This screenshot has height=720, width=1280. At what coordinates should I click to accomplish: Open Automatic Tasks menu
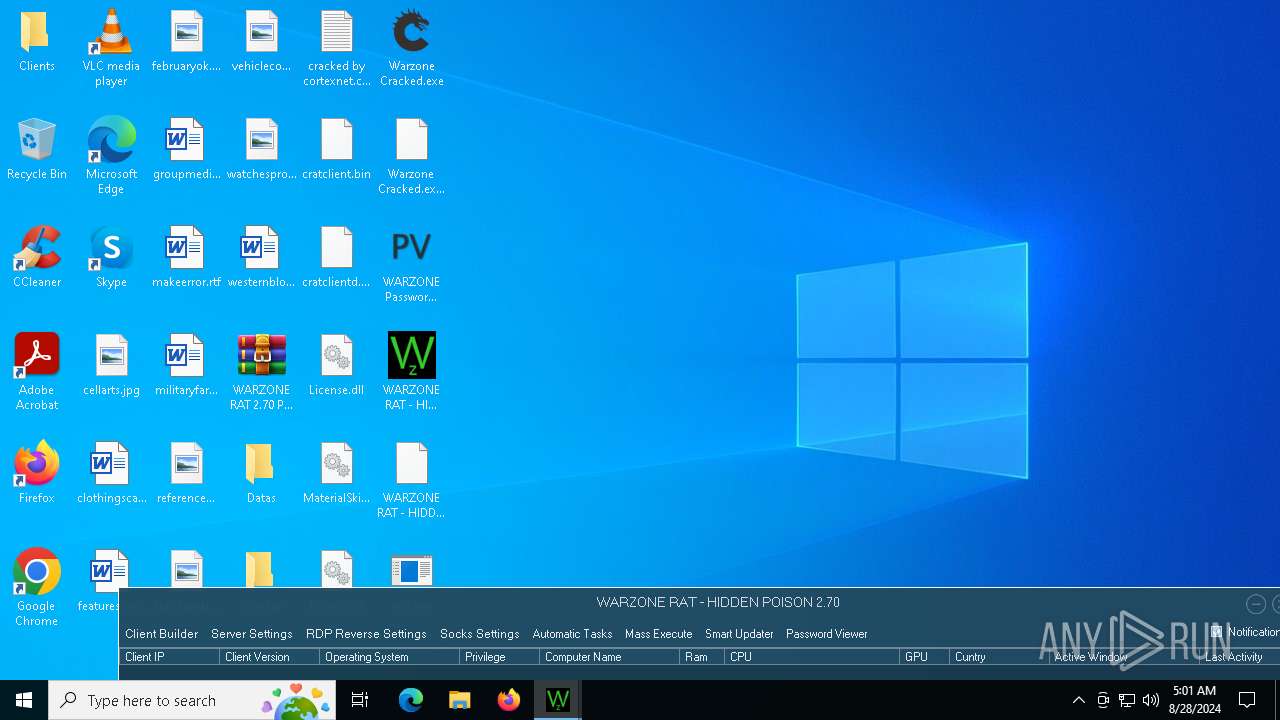coord(572,634)
